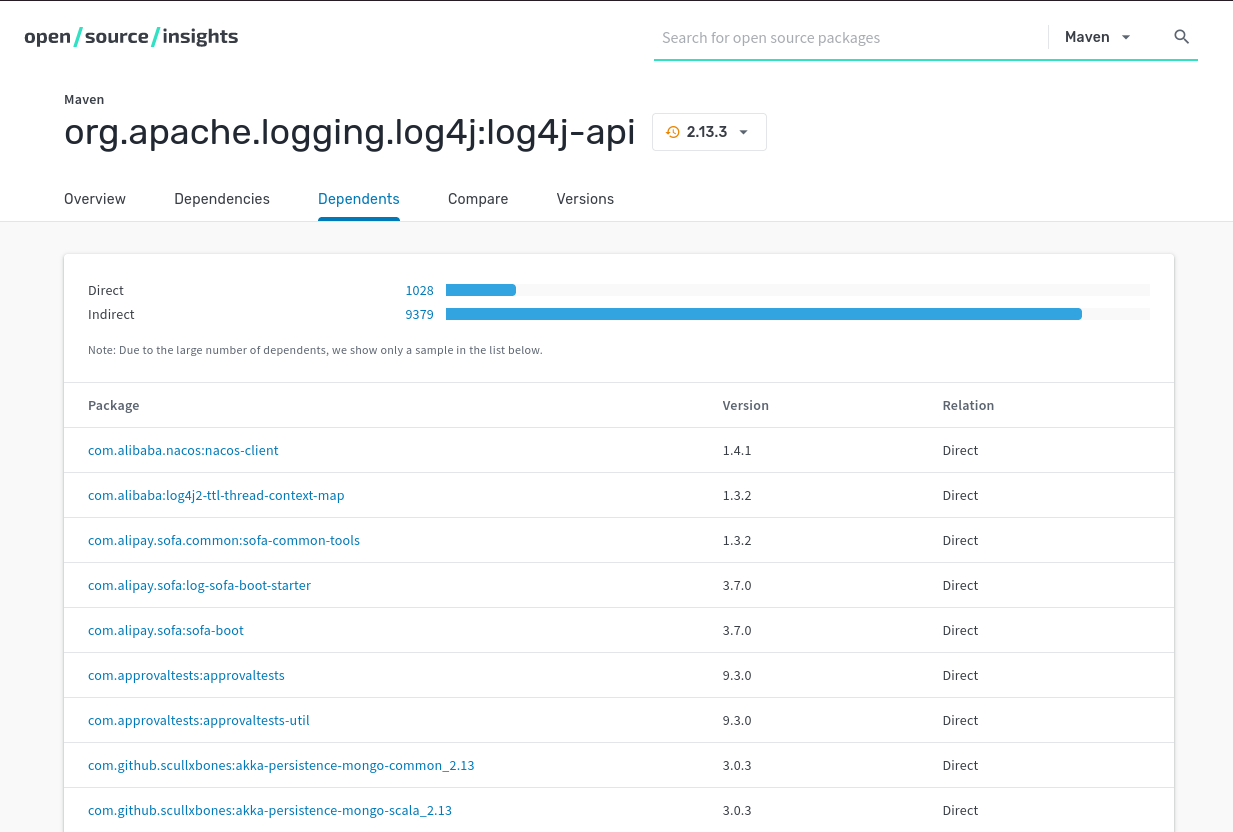Open akka-persistence-mongo-common_2.13 package link

click(281, 765)
